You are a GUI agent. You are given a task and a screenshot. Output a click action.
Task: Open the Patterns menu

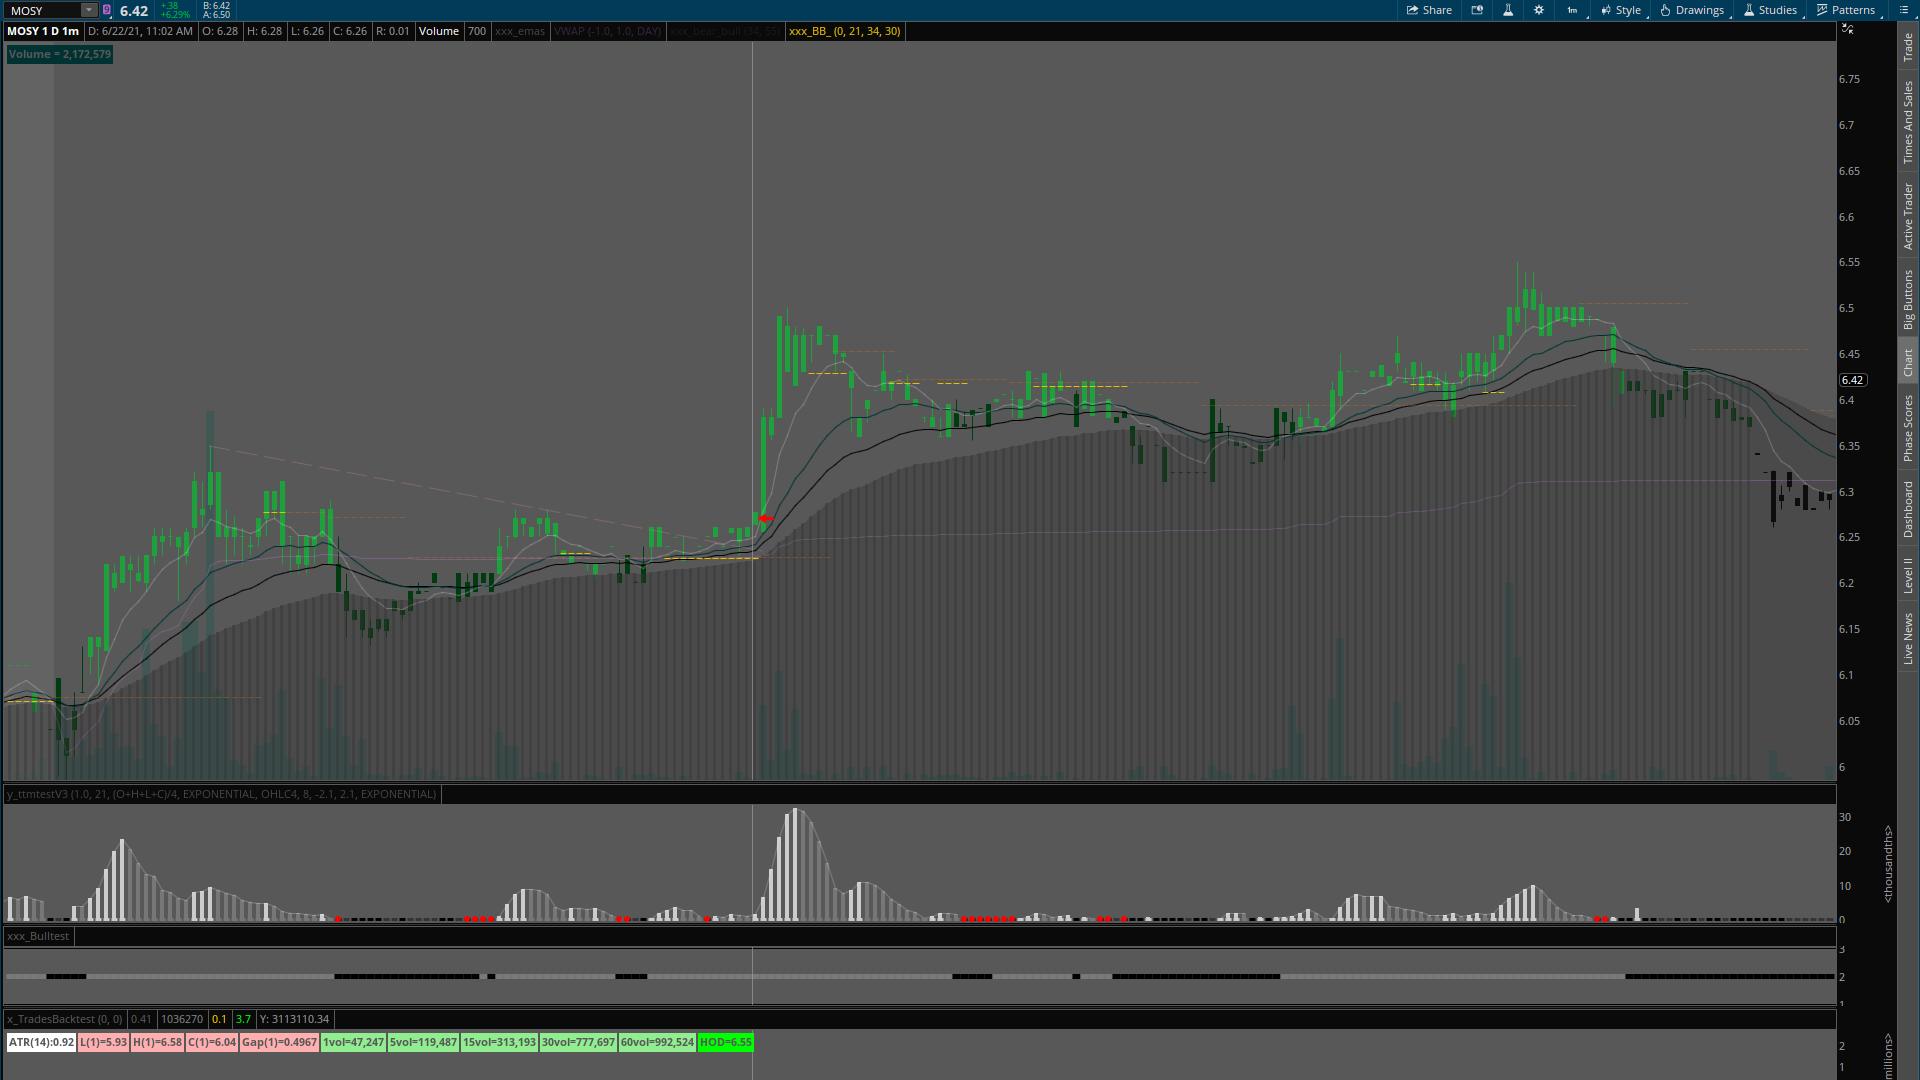[x=1845, y=10]
